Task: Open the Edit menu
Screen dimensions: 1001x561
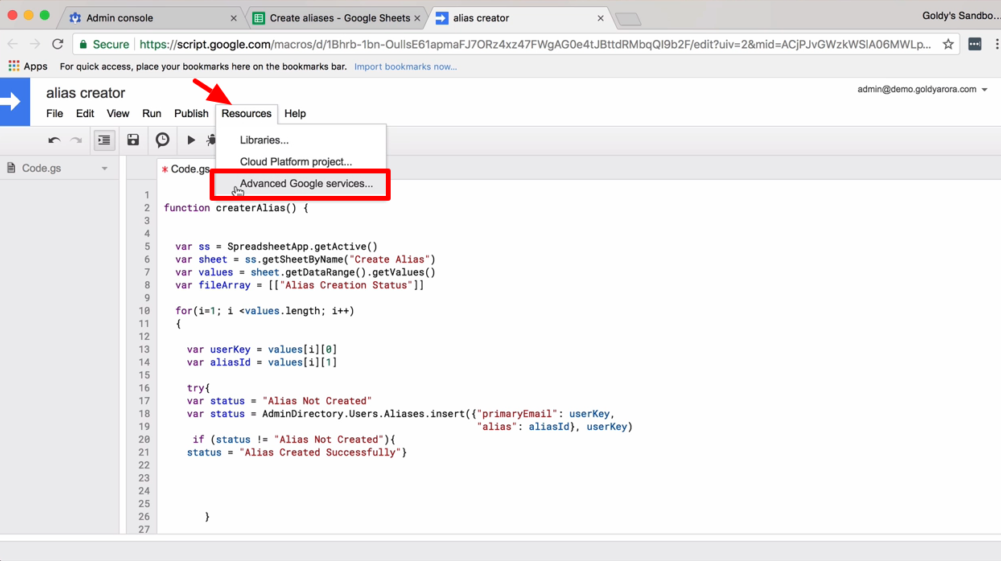Action: point(85,114)
